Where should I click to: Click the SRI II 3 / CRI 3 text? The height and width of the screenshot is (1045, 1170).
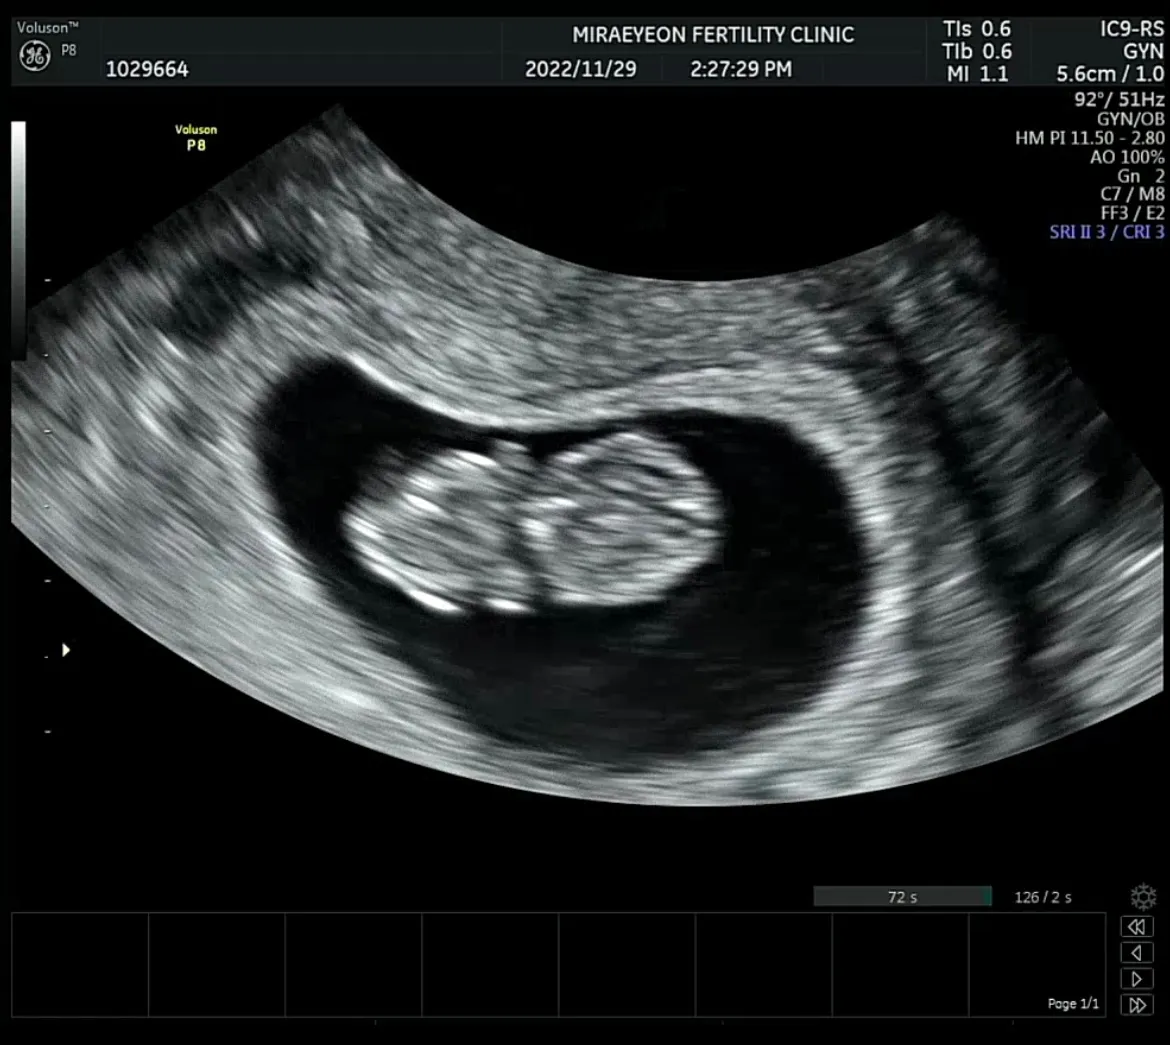(1107, 231)
